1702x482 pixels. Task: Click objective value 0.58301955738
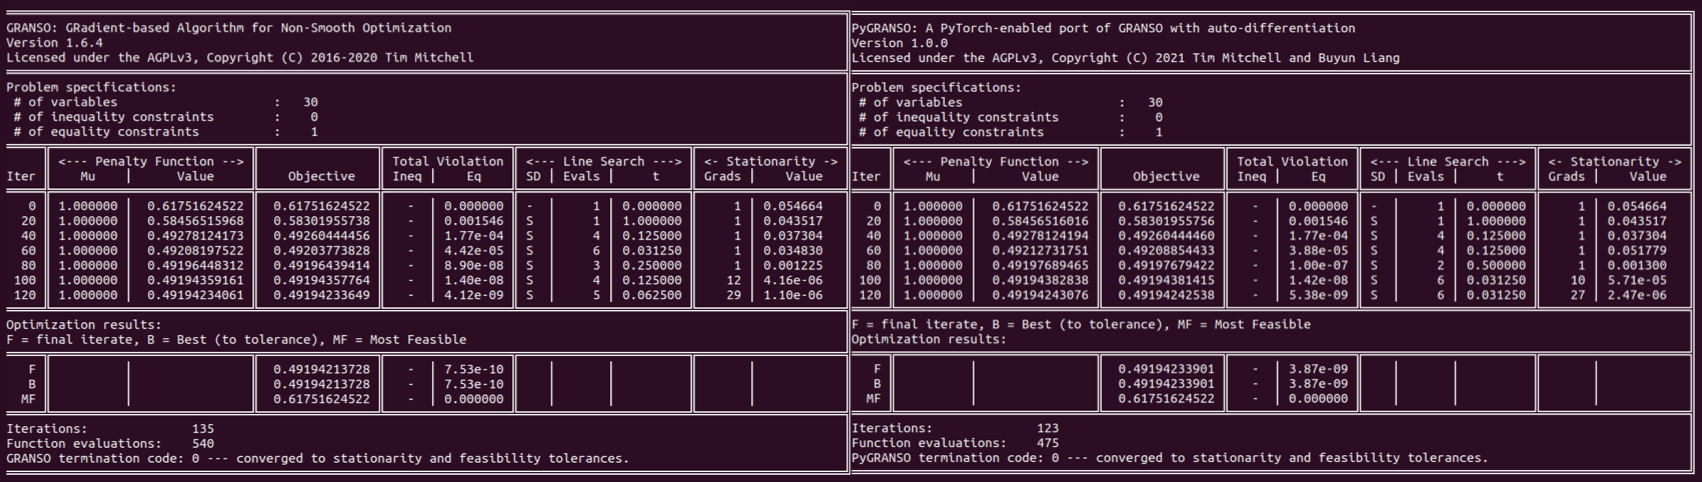click(x=322, y=221)
